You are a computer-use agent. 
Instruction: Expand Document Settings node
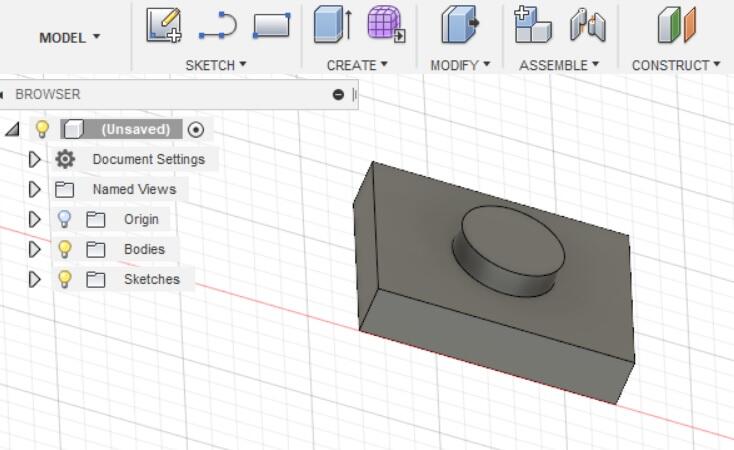coord(34,160)
